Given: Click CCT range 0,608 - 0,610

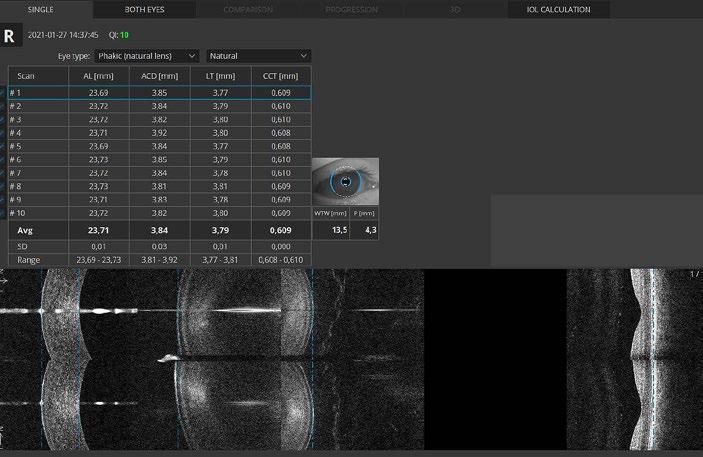Looking at the screenshot, I should tap(281, 260).
